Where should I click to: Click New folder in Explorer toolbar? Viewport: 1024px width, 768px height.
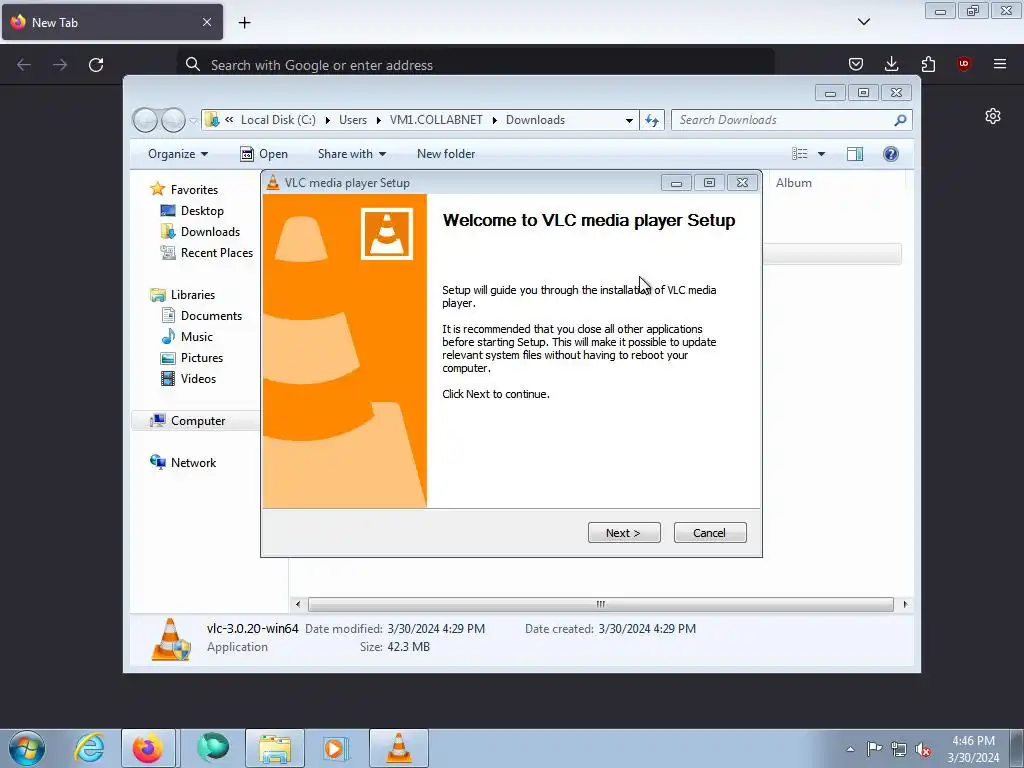coord(446,154)
